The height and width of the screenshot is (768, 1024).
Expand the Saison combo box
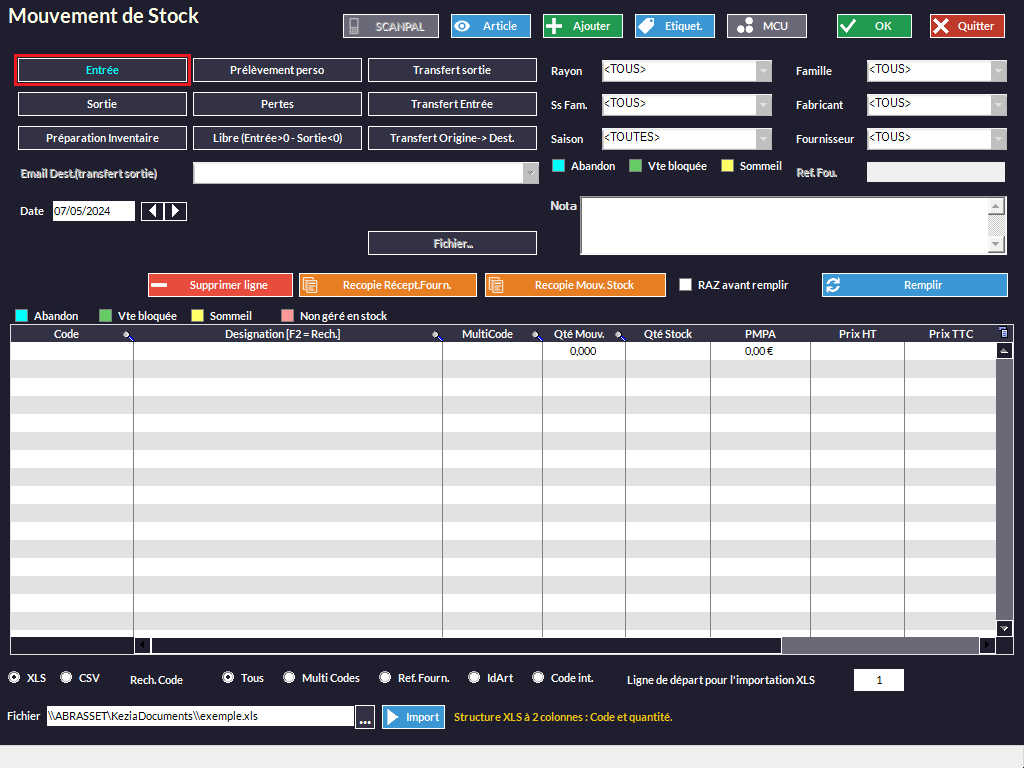(x=764, y=138)
